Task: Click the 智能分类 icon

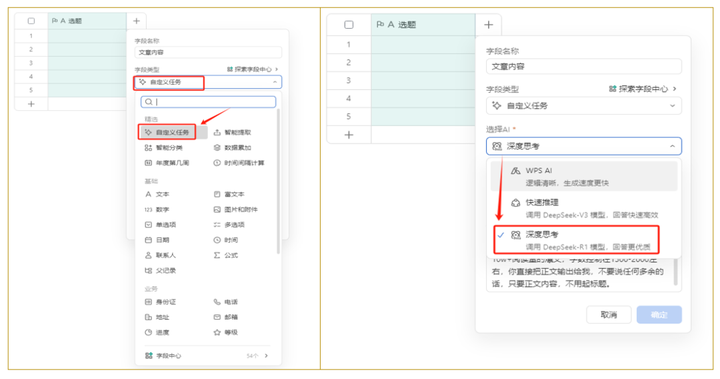Action: [148, 147]
